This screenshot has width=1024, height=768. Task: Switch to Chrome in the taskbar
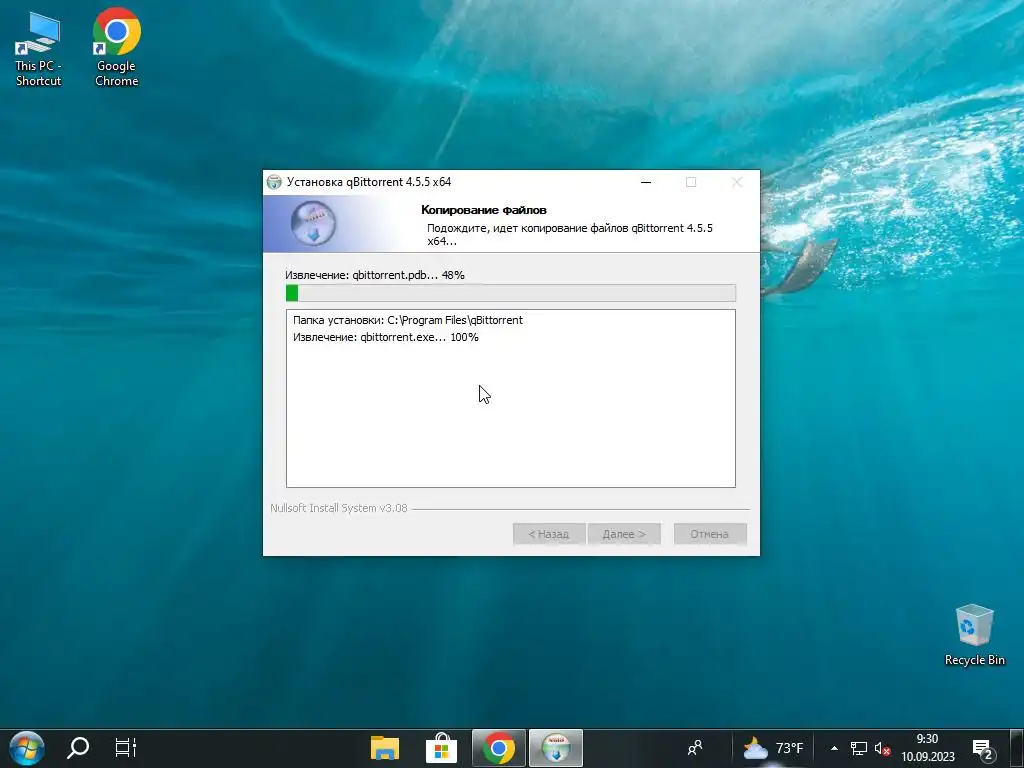pyautogui.click(x=499, y=748)
